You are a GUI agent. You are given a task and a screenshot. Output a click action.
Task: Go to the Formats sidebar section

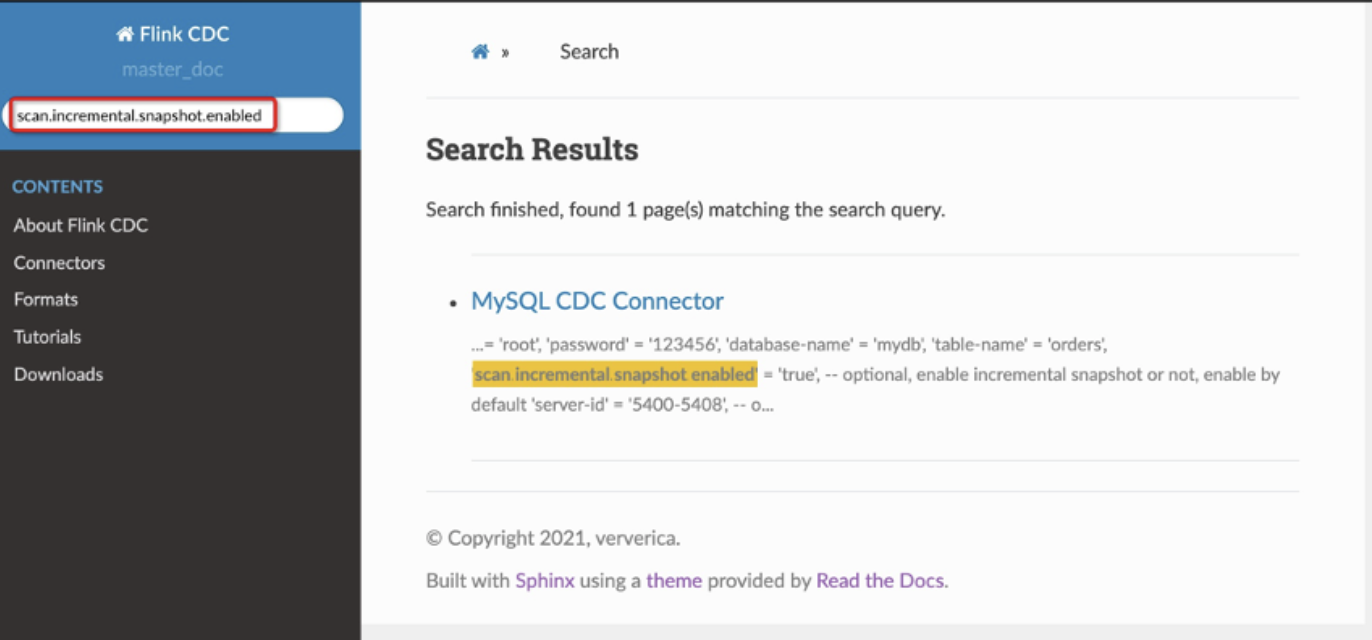(x=46, y=299)
